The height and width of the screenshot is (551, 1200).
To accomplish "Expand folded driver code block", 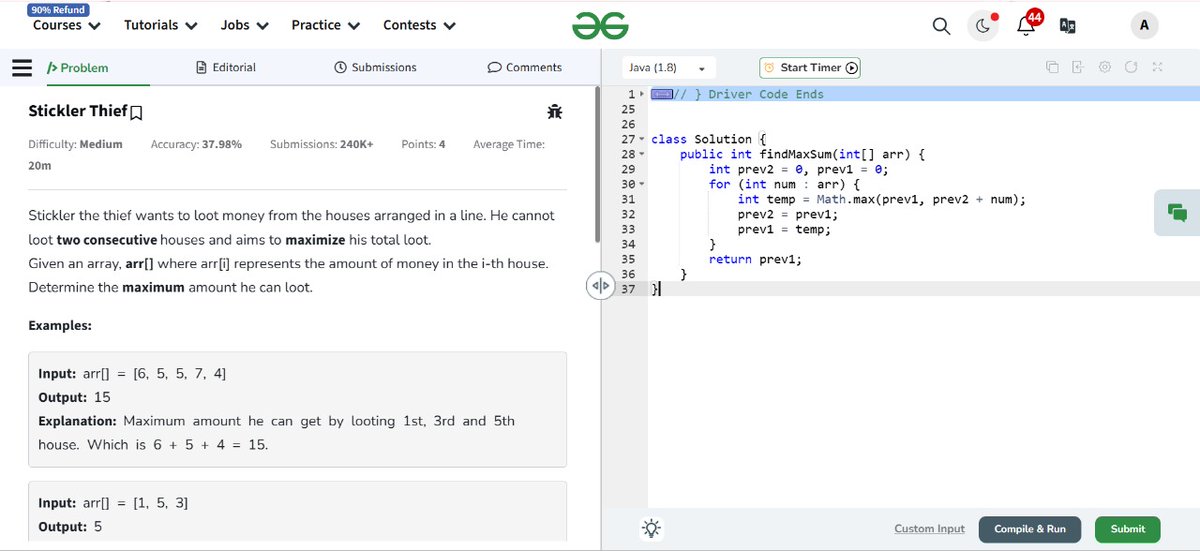I will point(661,94).
